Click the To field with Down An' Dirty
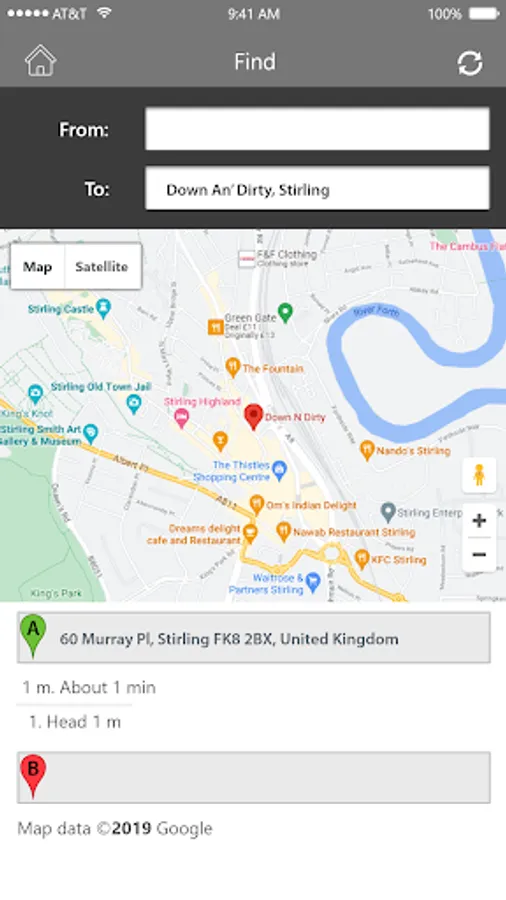Image resolution: width=506 pixels, height=900 pixels. coord(317,189)
